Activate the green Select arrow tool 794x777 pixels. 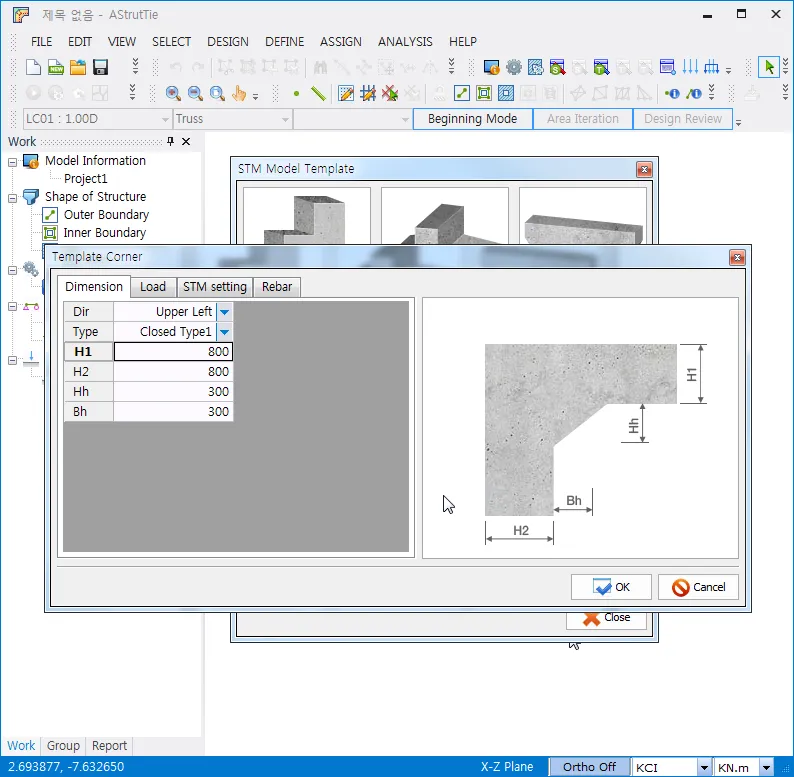point(769,67)
